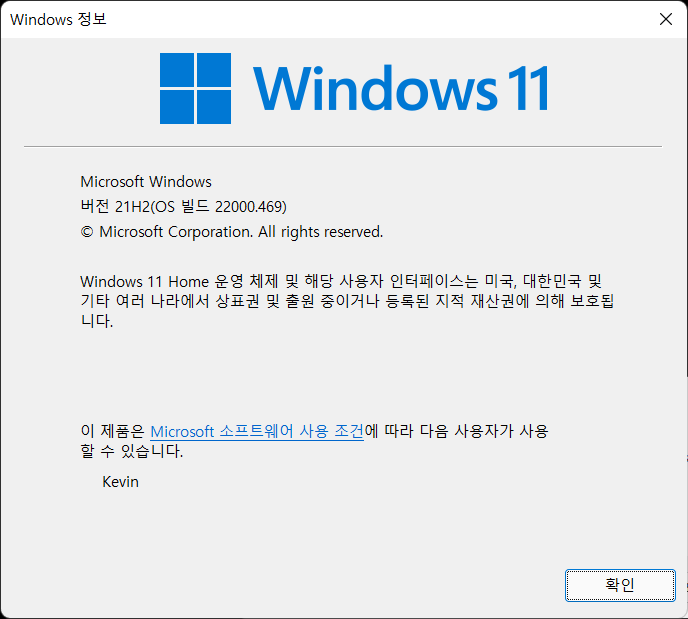Click the "Windows 정보" title bar text
Image resolution: width=688 pixels, height=619 pixels.
coord(58,19)
